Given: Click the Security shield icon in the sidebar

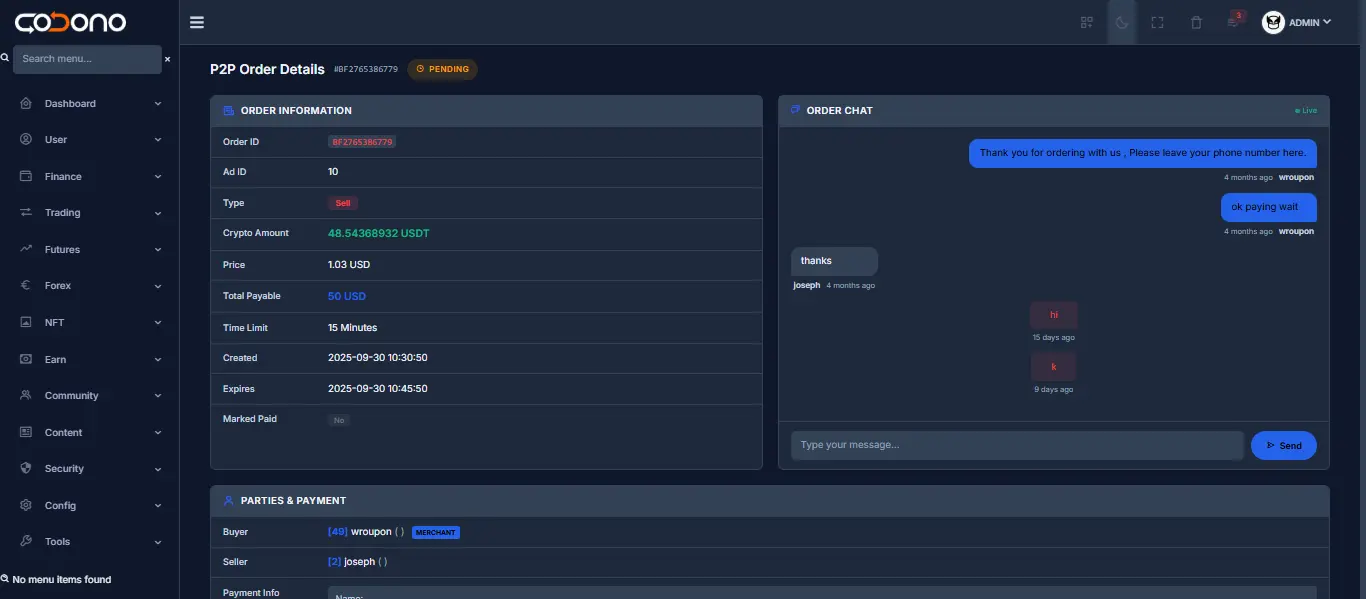Looking at the screenshot, I should click(x=26, y=468).
